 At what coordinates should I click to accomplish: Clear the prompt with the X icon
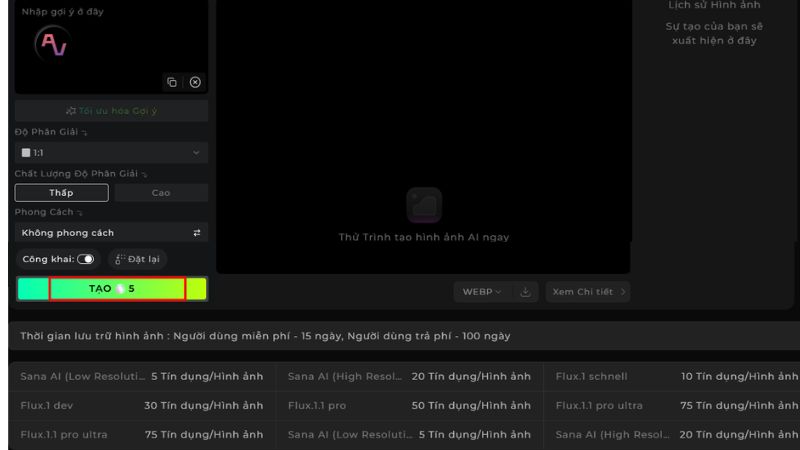[x=195, y=82]
